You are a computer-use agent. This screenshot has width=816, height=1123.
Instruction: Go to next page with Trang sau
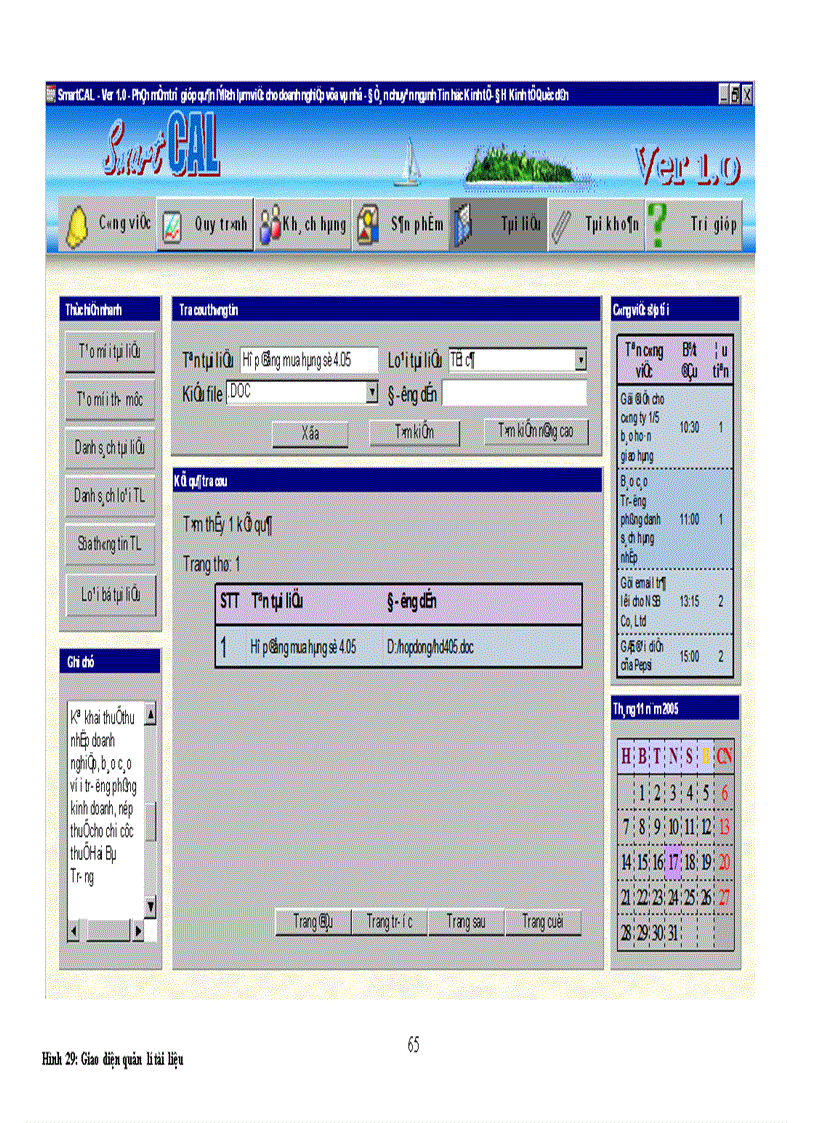coord(466,922)
